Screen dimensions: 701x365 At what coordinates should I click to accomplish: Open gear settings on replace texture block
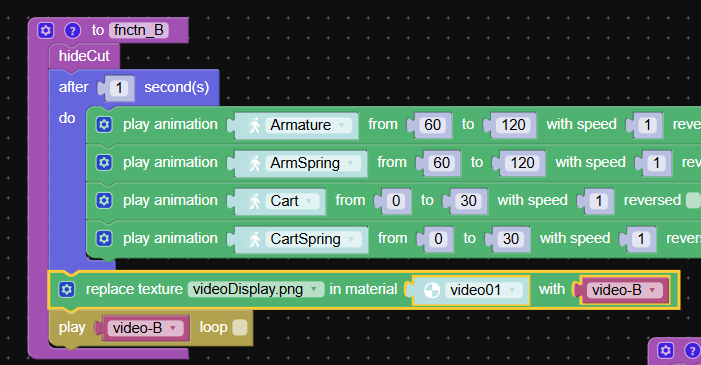67,289
